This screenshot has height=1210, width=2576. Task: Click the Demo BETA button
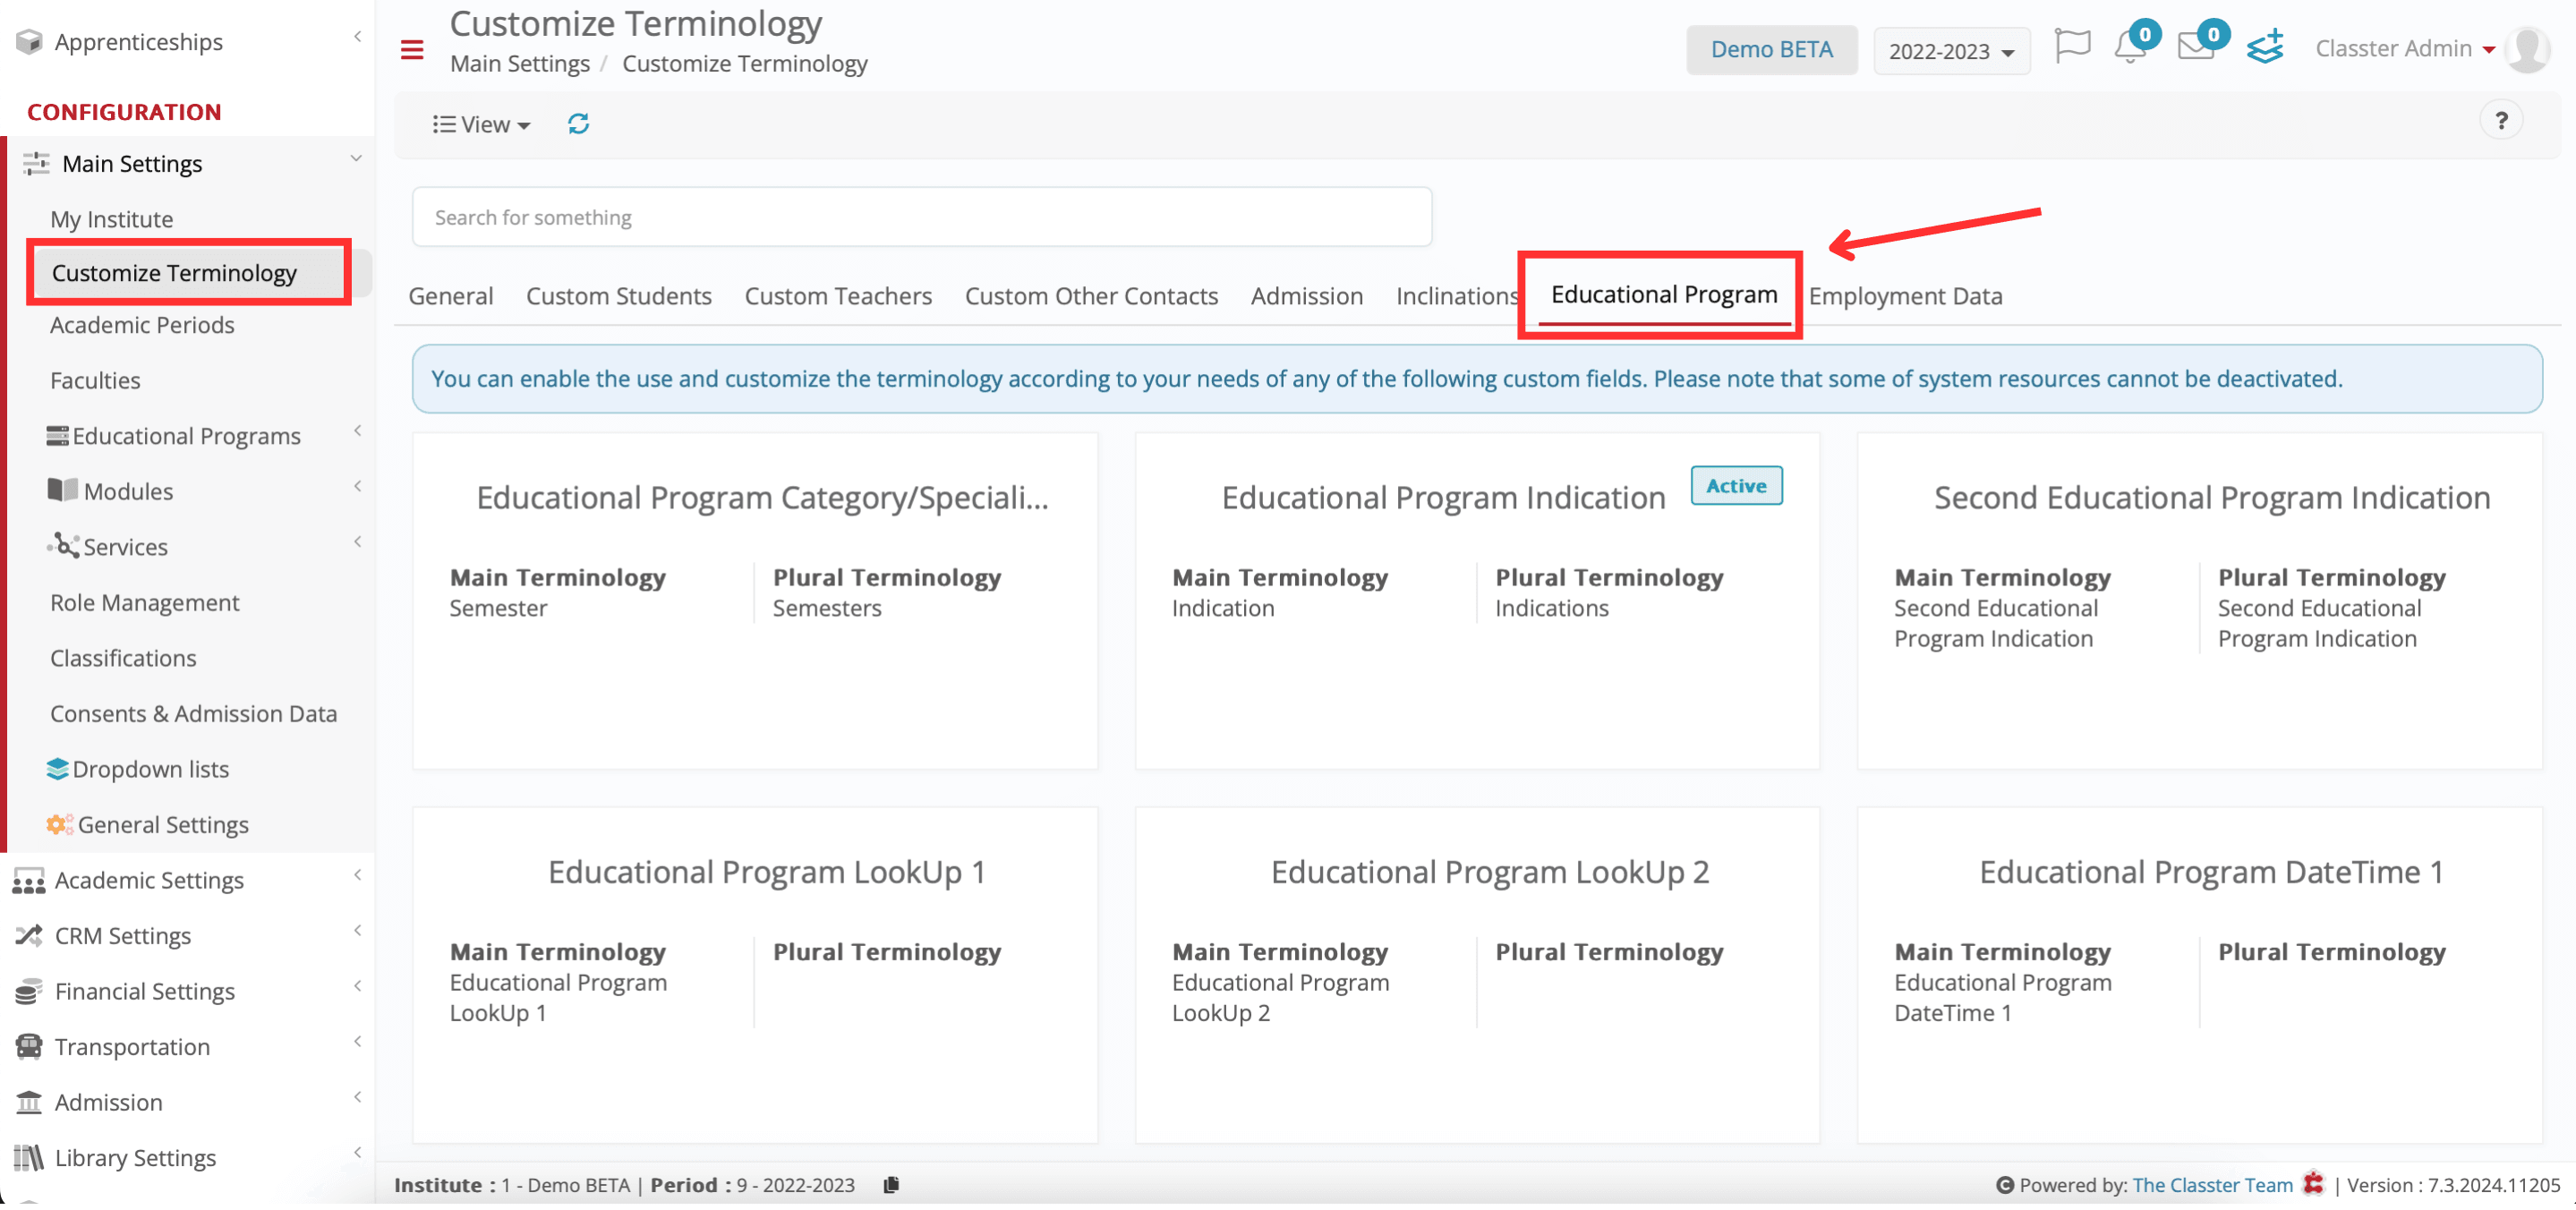coord(1771,50)
